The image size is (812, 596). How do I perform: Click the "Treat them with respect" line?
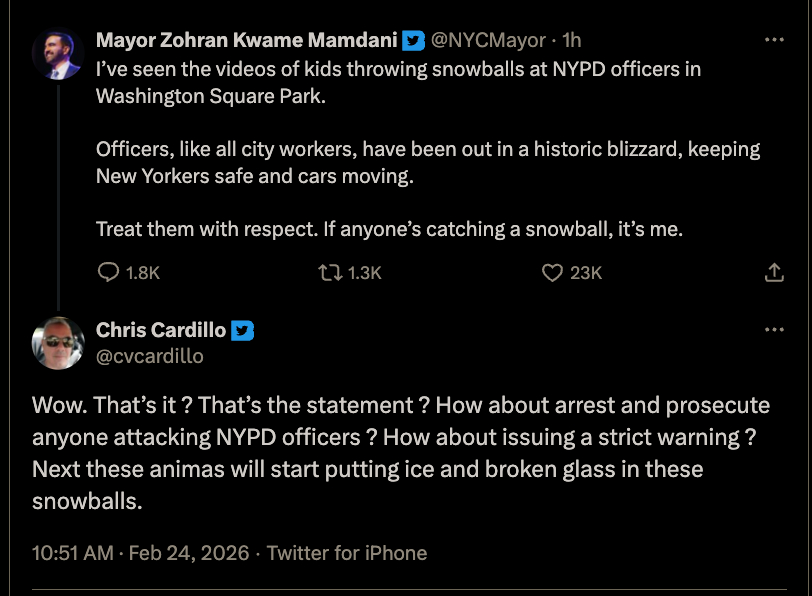389,229
